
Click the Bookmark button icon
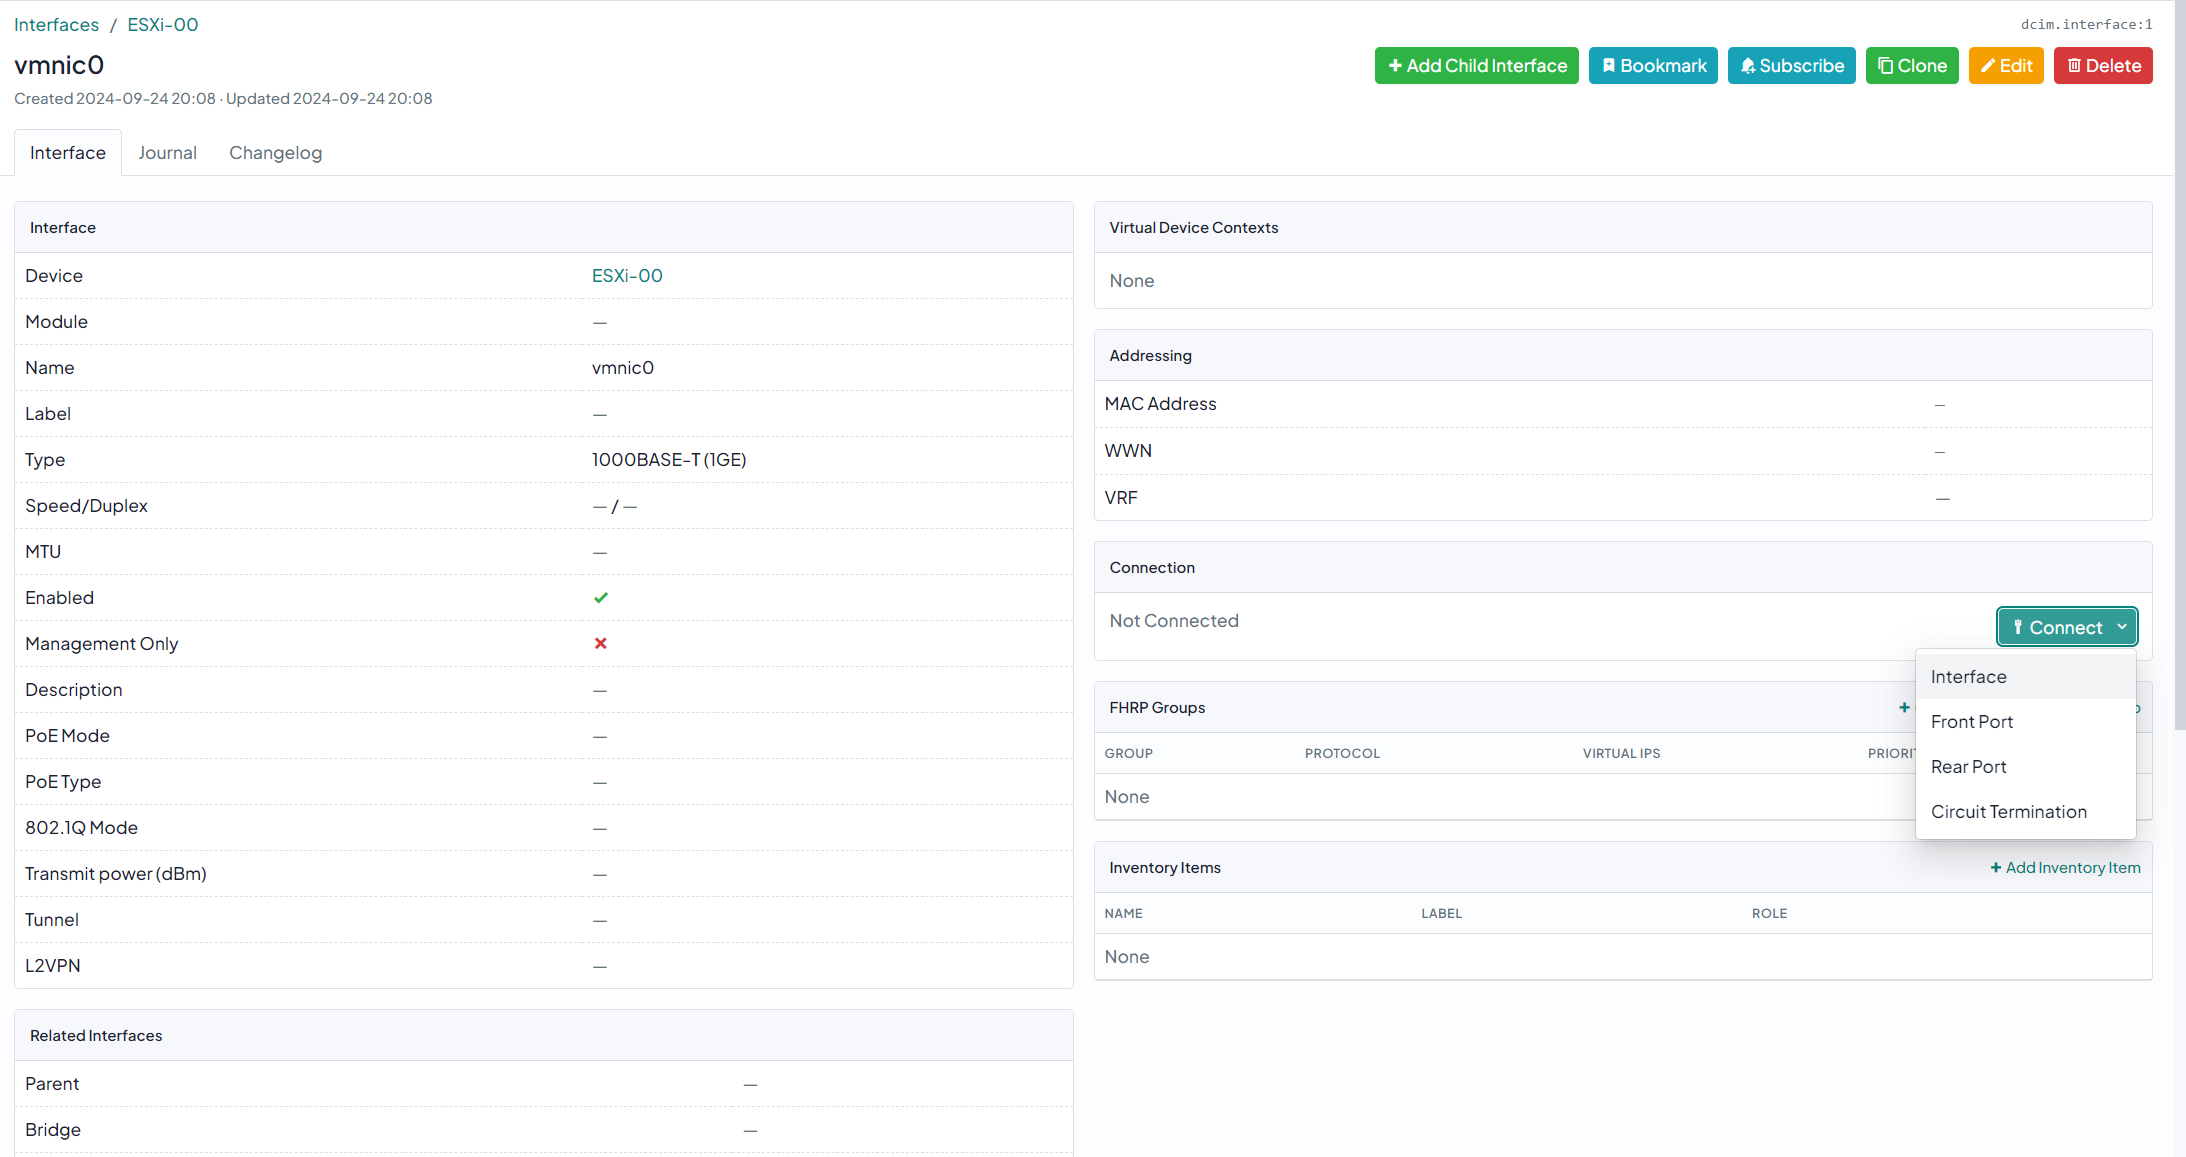(x=1609, y=66)
